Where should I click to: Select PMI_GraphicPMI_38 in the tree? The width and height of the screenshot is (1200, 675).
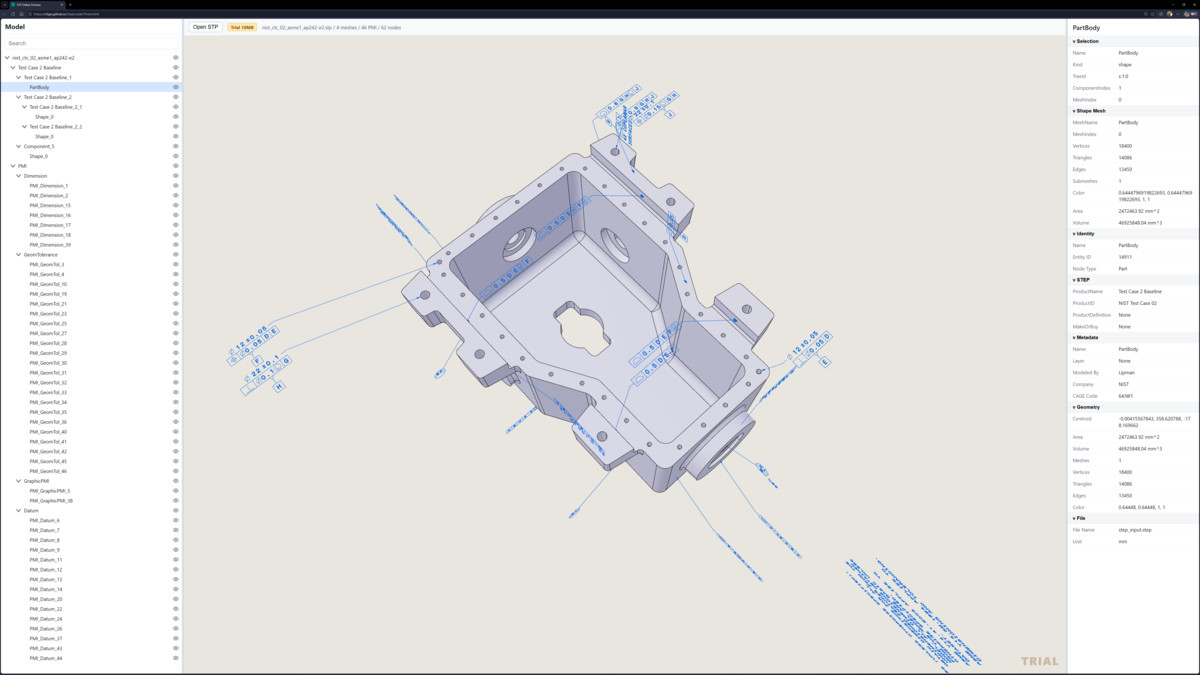point(91,501)
